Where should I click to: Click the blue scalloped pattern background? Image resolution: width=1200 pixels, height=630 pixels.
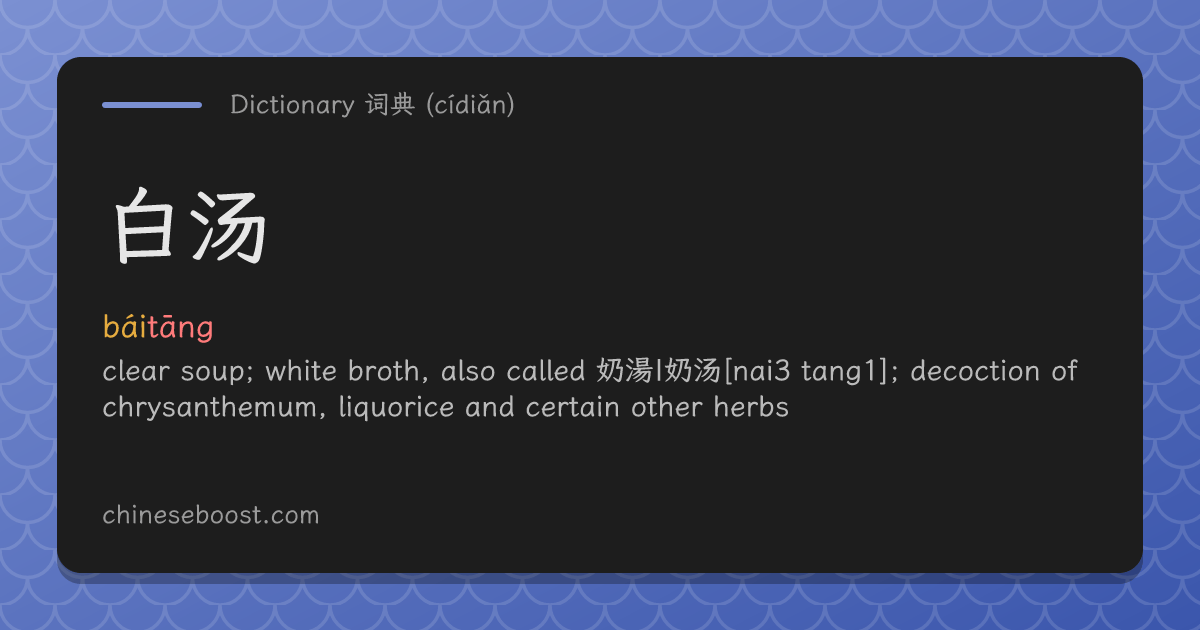600,25
